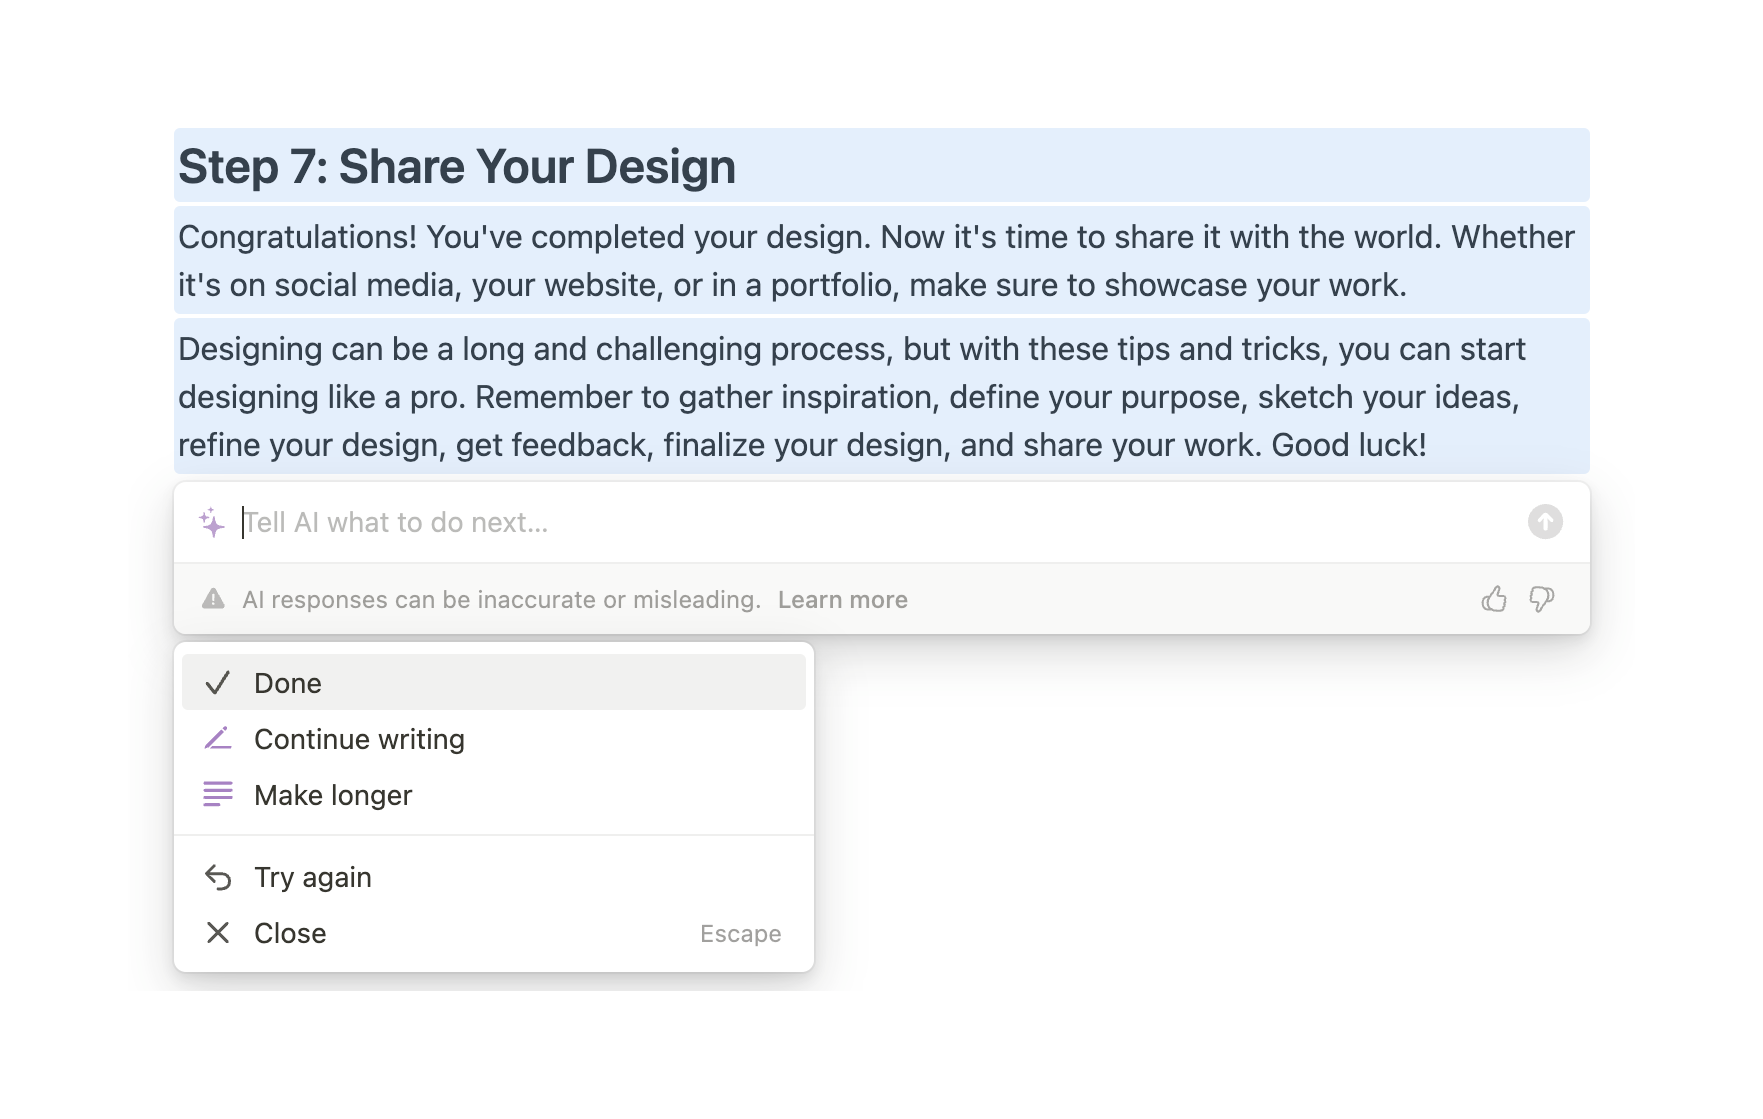Give the AI response a thumbs down
Image resolution: width=1763 pixels, height=1119 pixels.
click(1541, 599)
